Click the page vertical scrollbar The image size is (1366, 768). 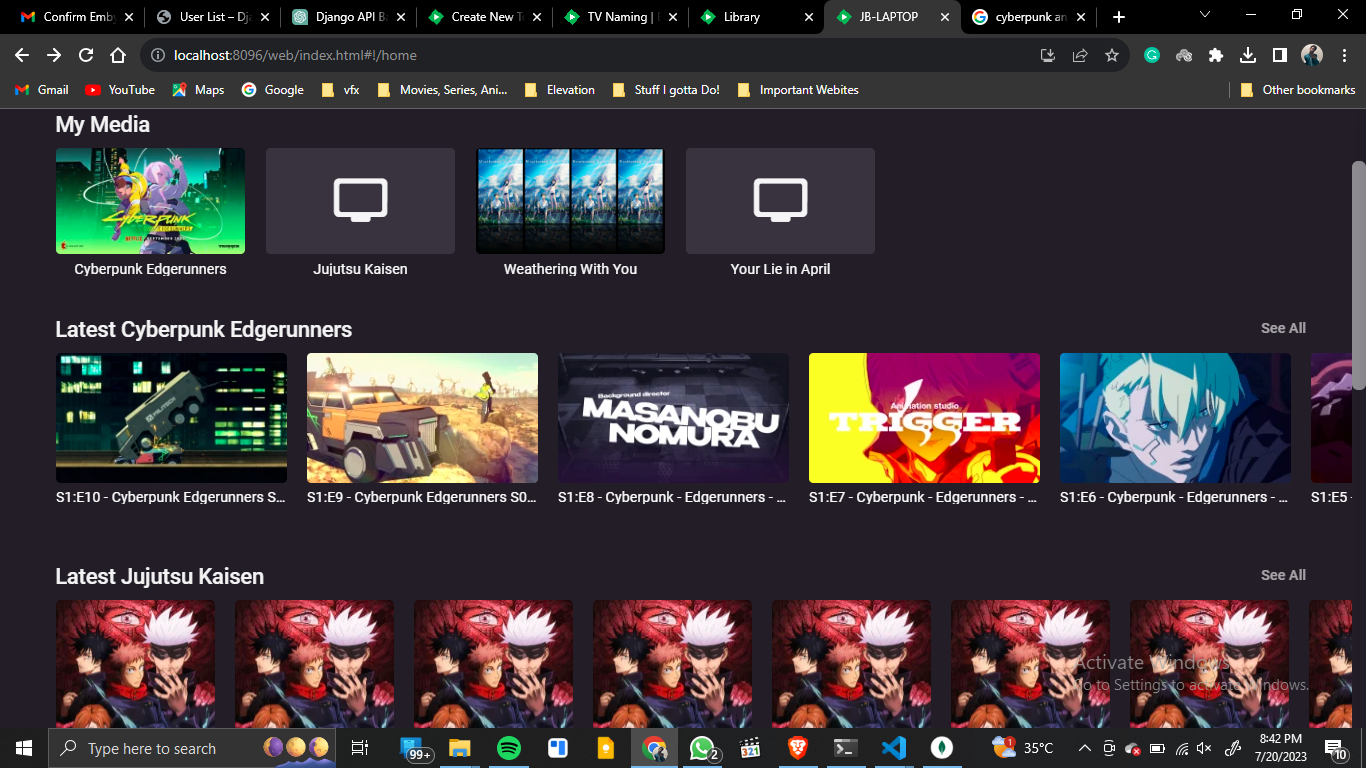tap(1358, 275)
